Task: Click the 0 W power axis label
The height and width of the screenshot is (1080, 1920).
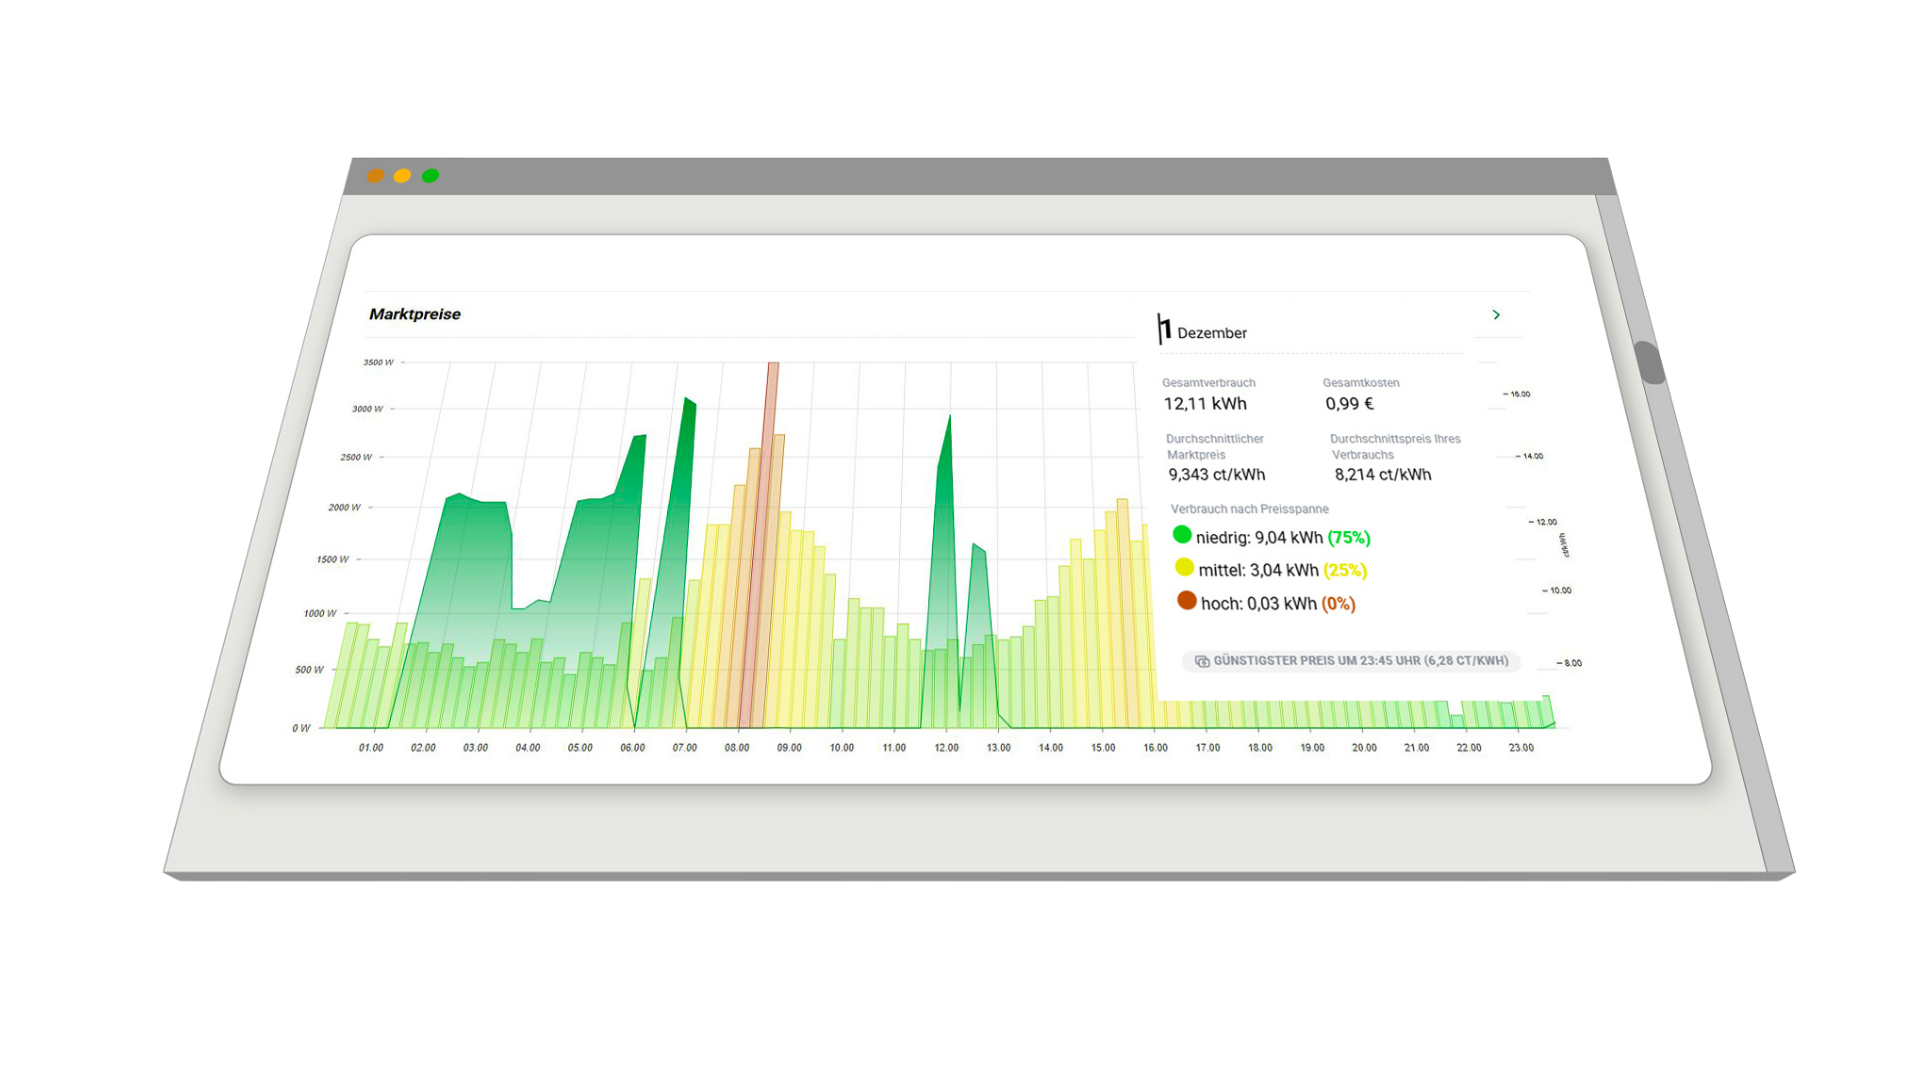Action: (301, 728)
